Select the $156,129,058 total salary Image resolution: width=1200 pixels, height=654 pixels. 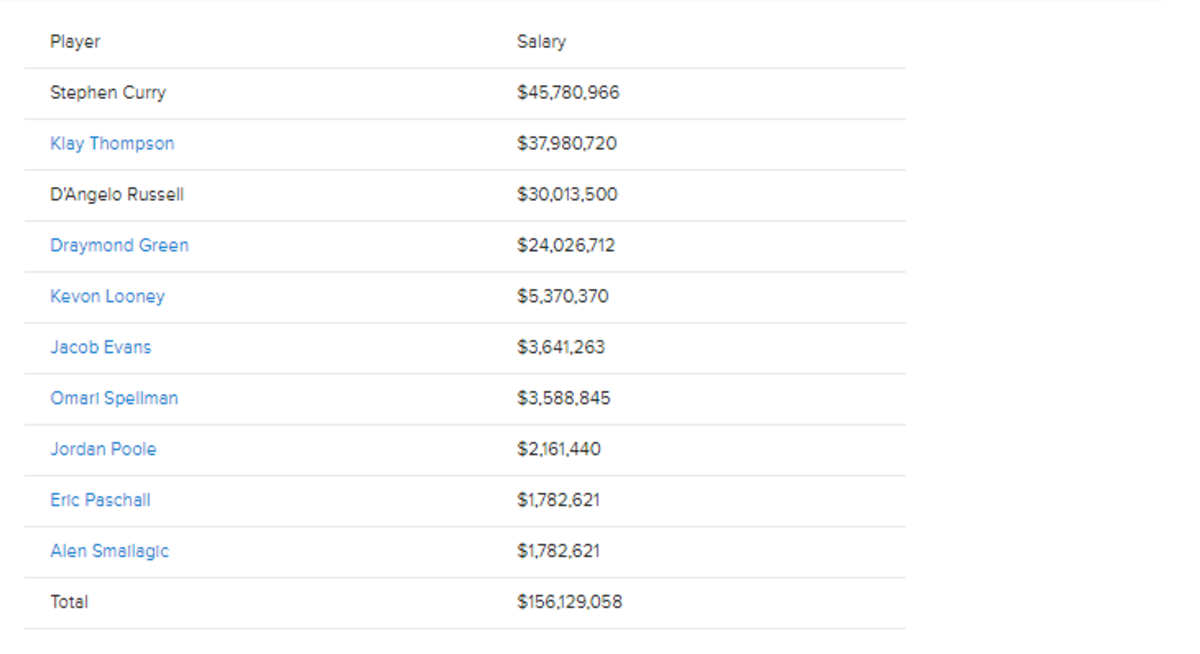pyautogui.click(x=569, y=603)
